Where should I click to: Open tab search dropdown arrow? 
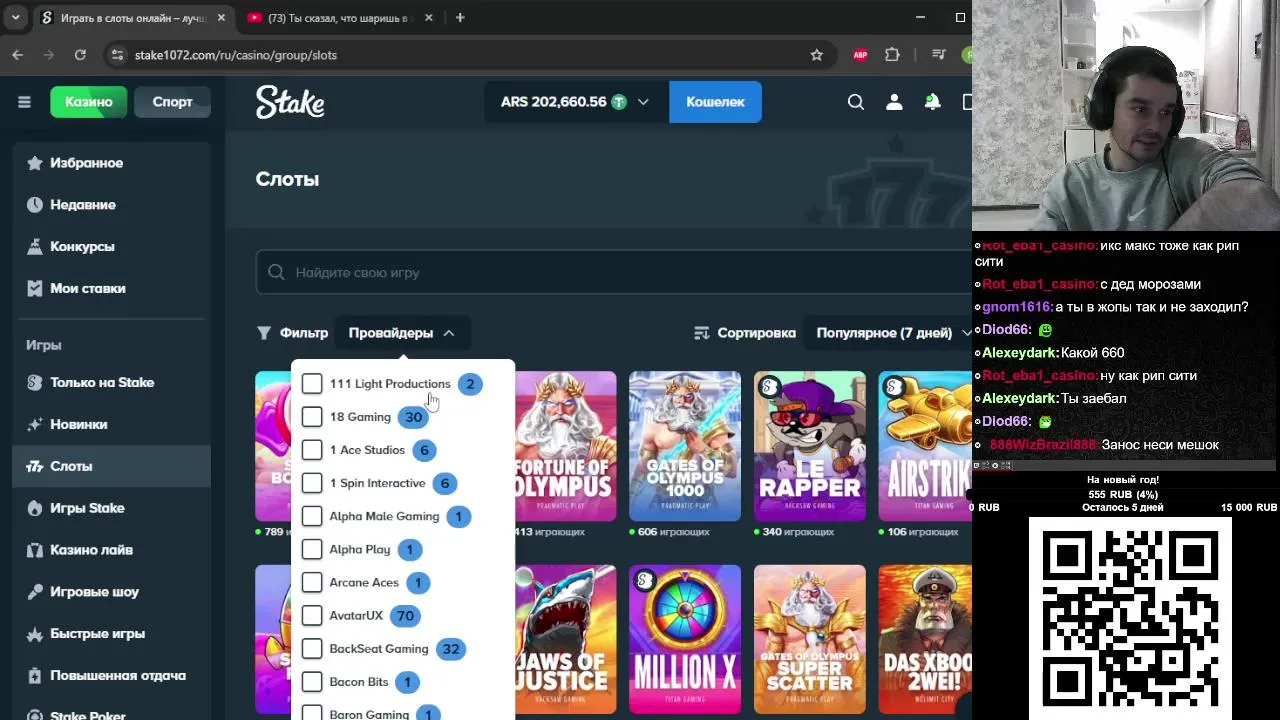pyautogui.click(x=15, y=18)
